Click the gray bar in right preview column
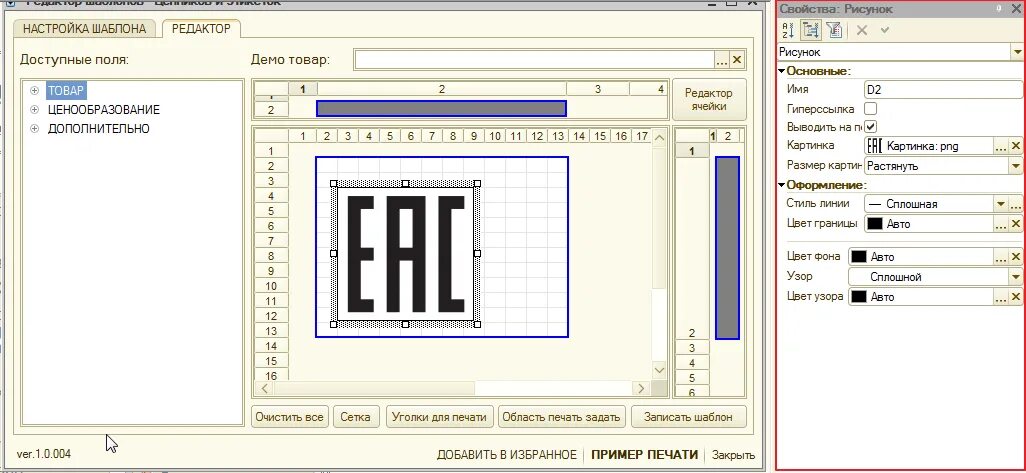Viewport: 1026px width, 473px height. tap(727, 248)
